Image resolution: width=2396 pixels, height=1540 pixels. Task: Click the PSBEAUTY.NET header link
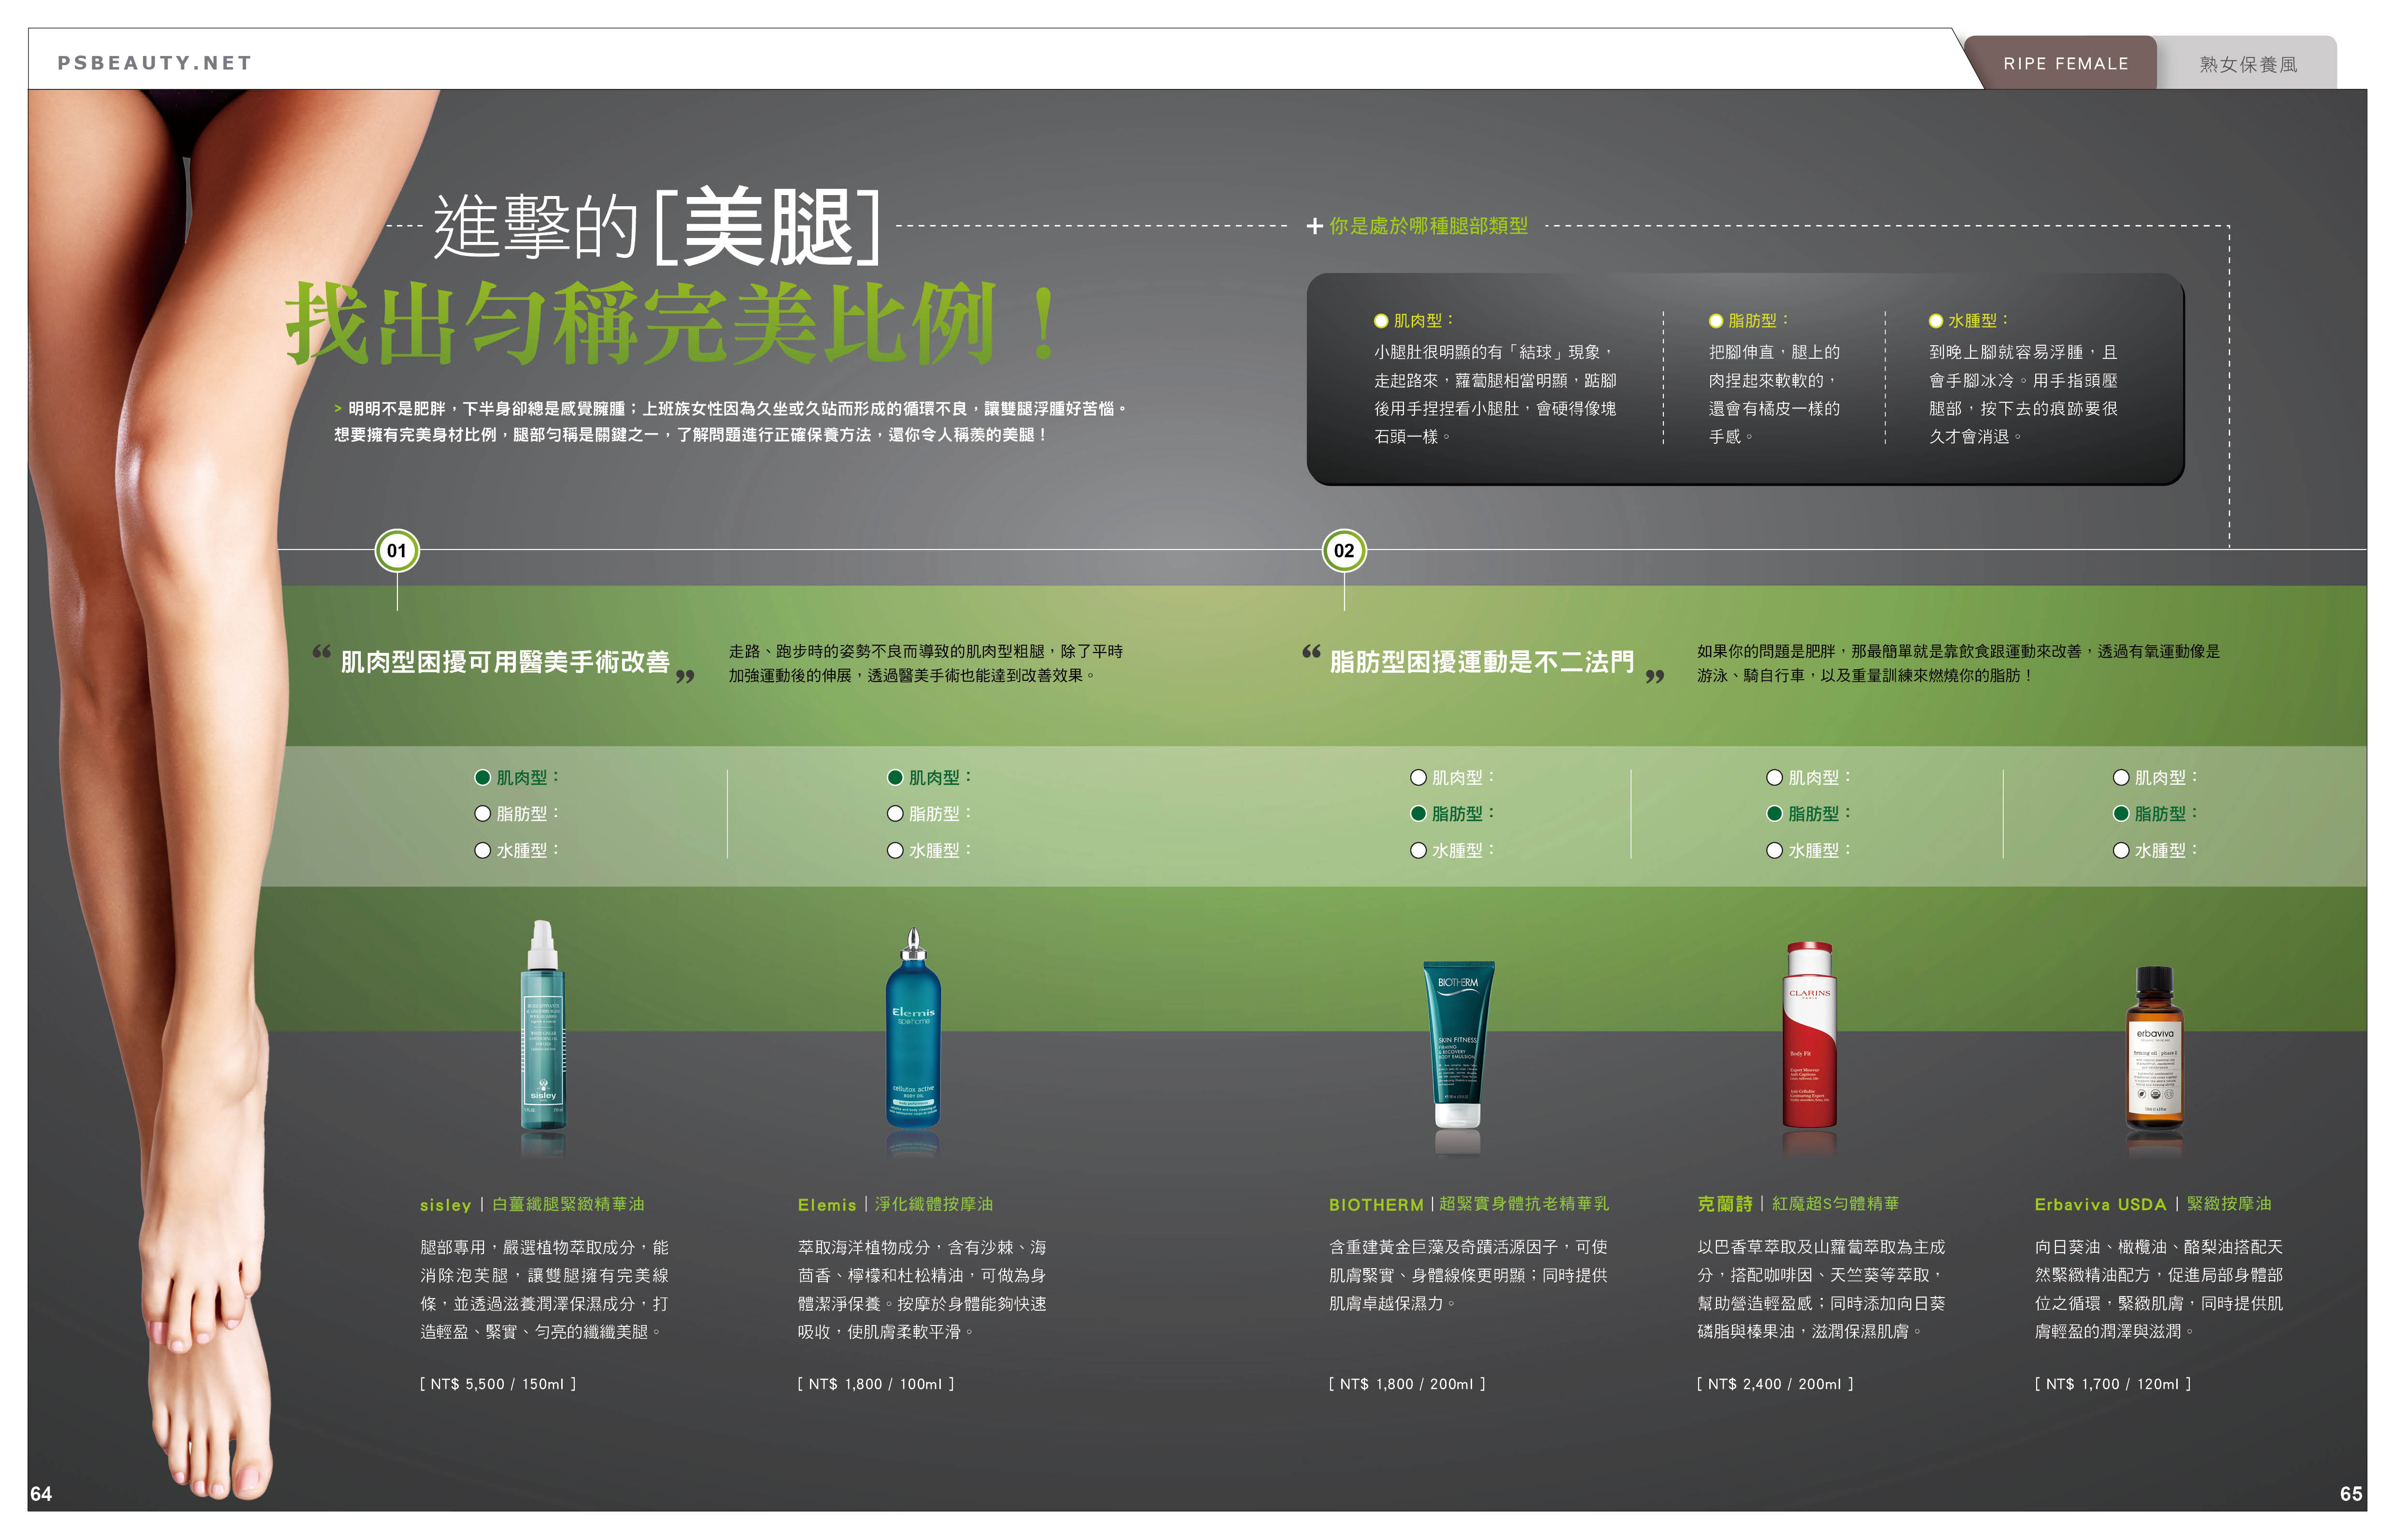[x=155, y=63]
